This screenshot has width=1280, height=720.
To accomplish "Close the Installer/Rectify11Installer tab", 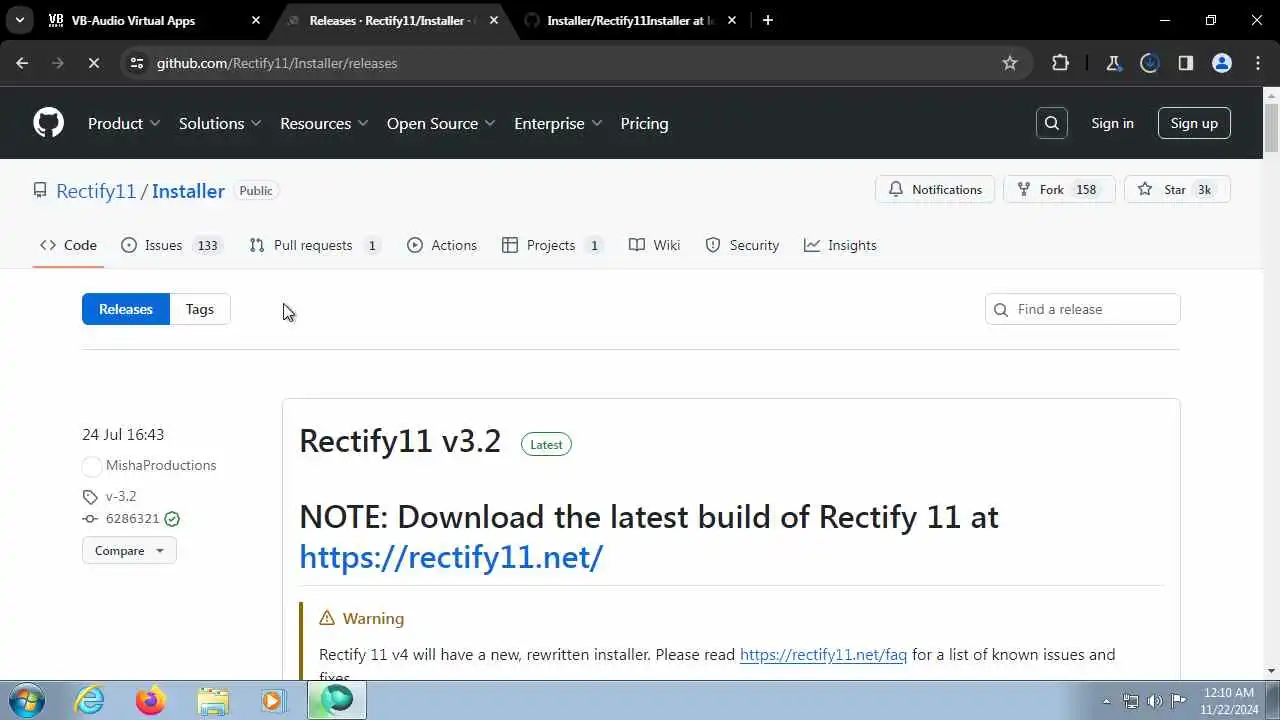I will click(731, 20).
